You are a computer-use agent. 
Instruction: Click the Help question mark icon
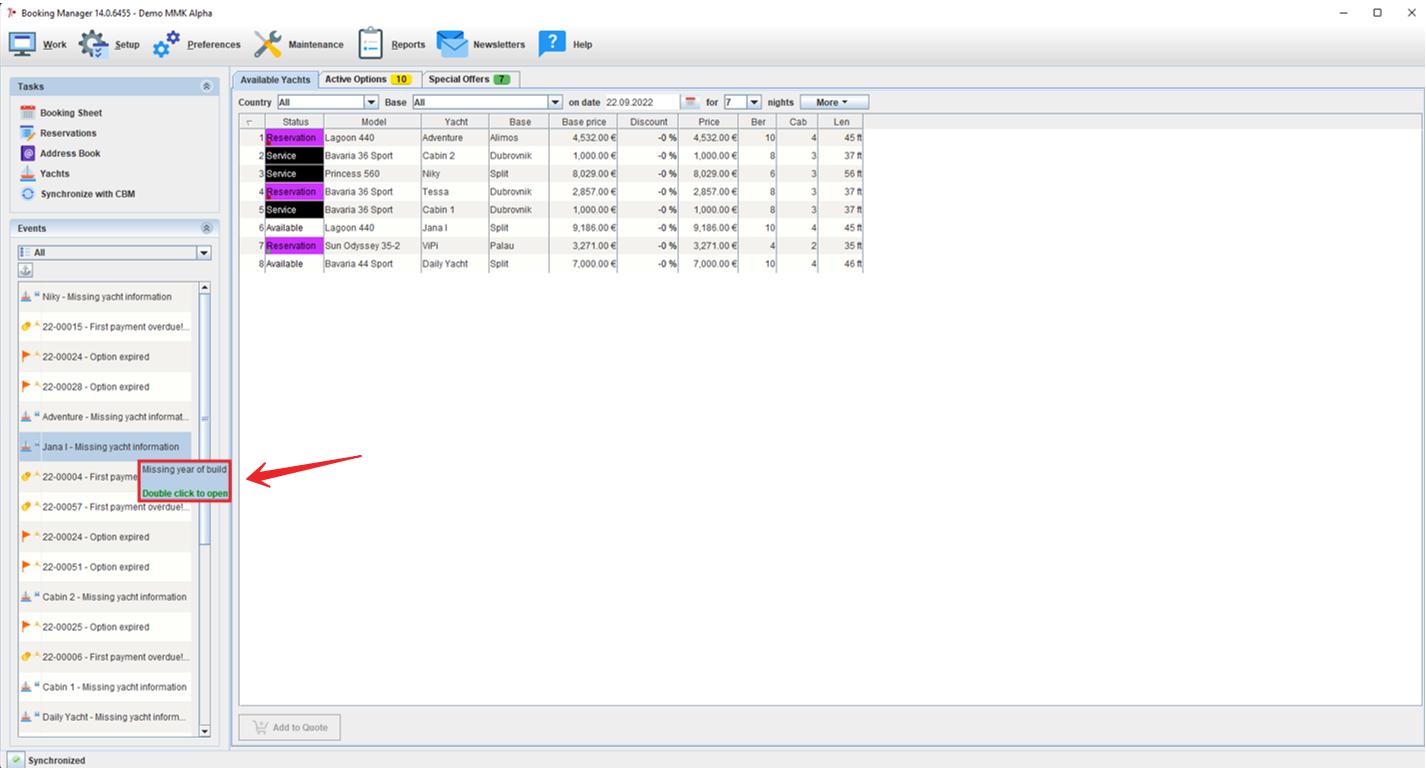pos(552,44)
